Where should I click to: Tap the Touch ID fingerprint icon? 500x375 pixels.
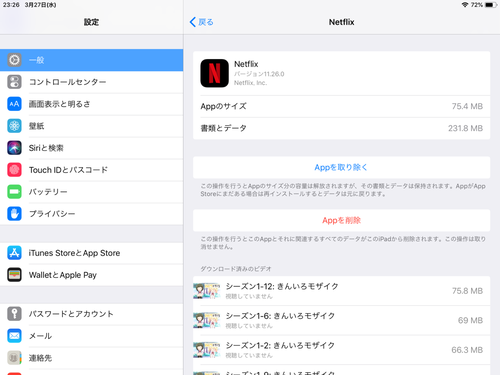[x=14, y=170]
